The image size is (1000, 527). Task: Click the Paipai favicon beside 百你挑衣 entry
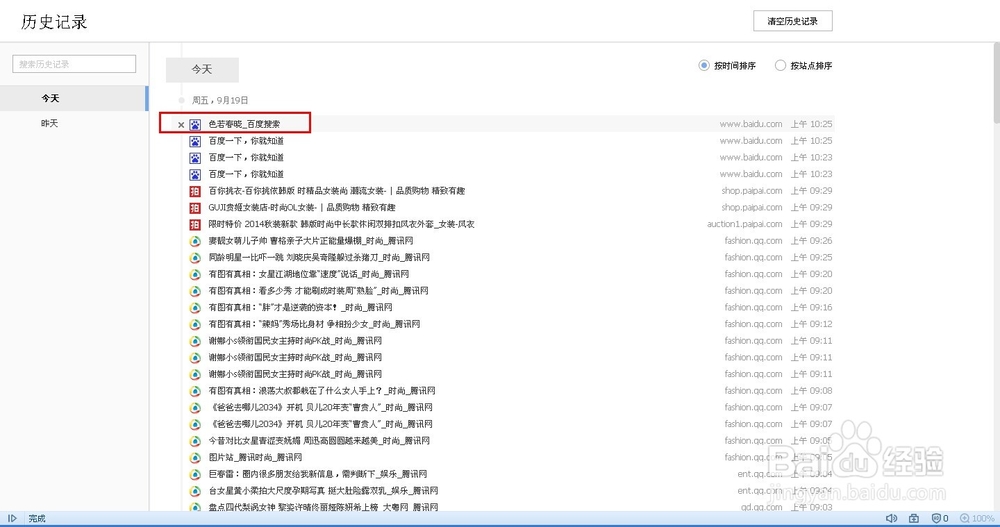pyautogui.click(x=195, y=191)
